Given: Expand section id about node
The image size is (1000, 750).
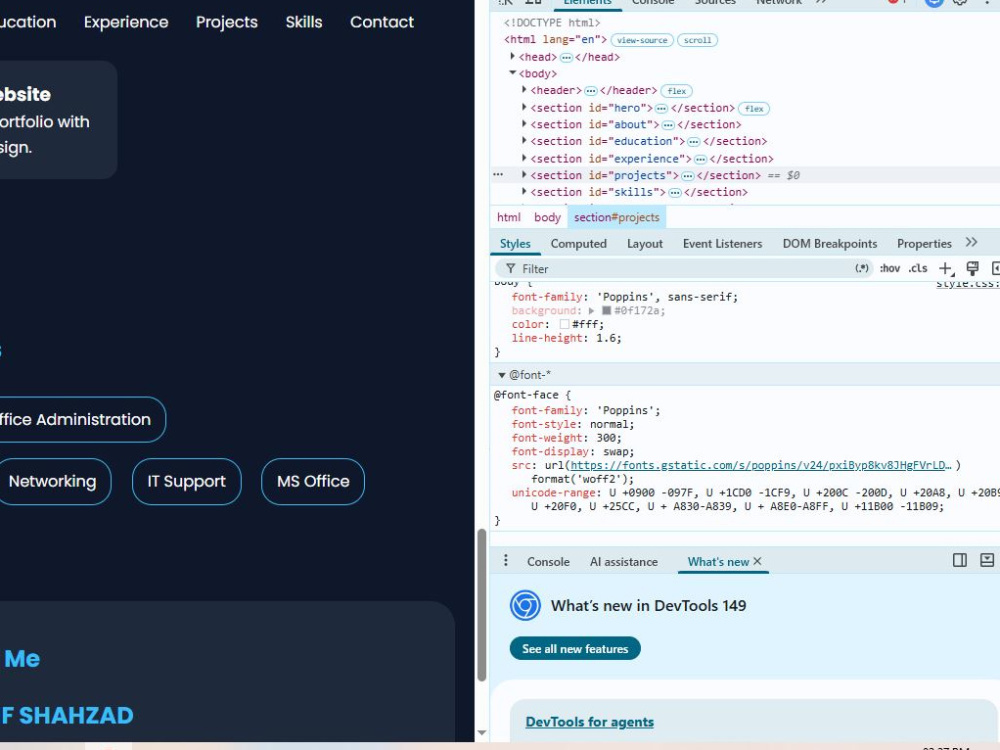Looking at the screenshot, I should [524, 124].
